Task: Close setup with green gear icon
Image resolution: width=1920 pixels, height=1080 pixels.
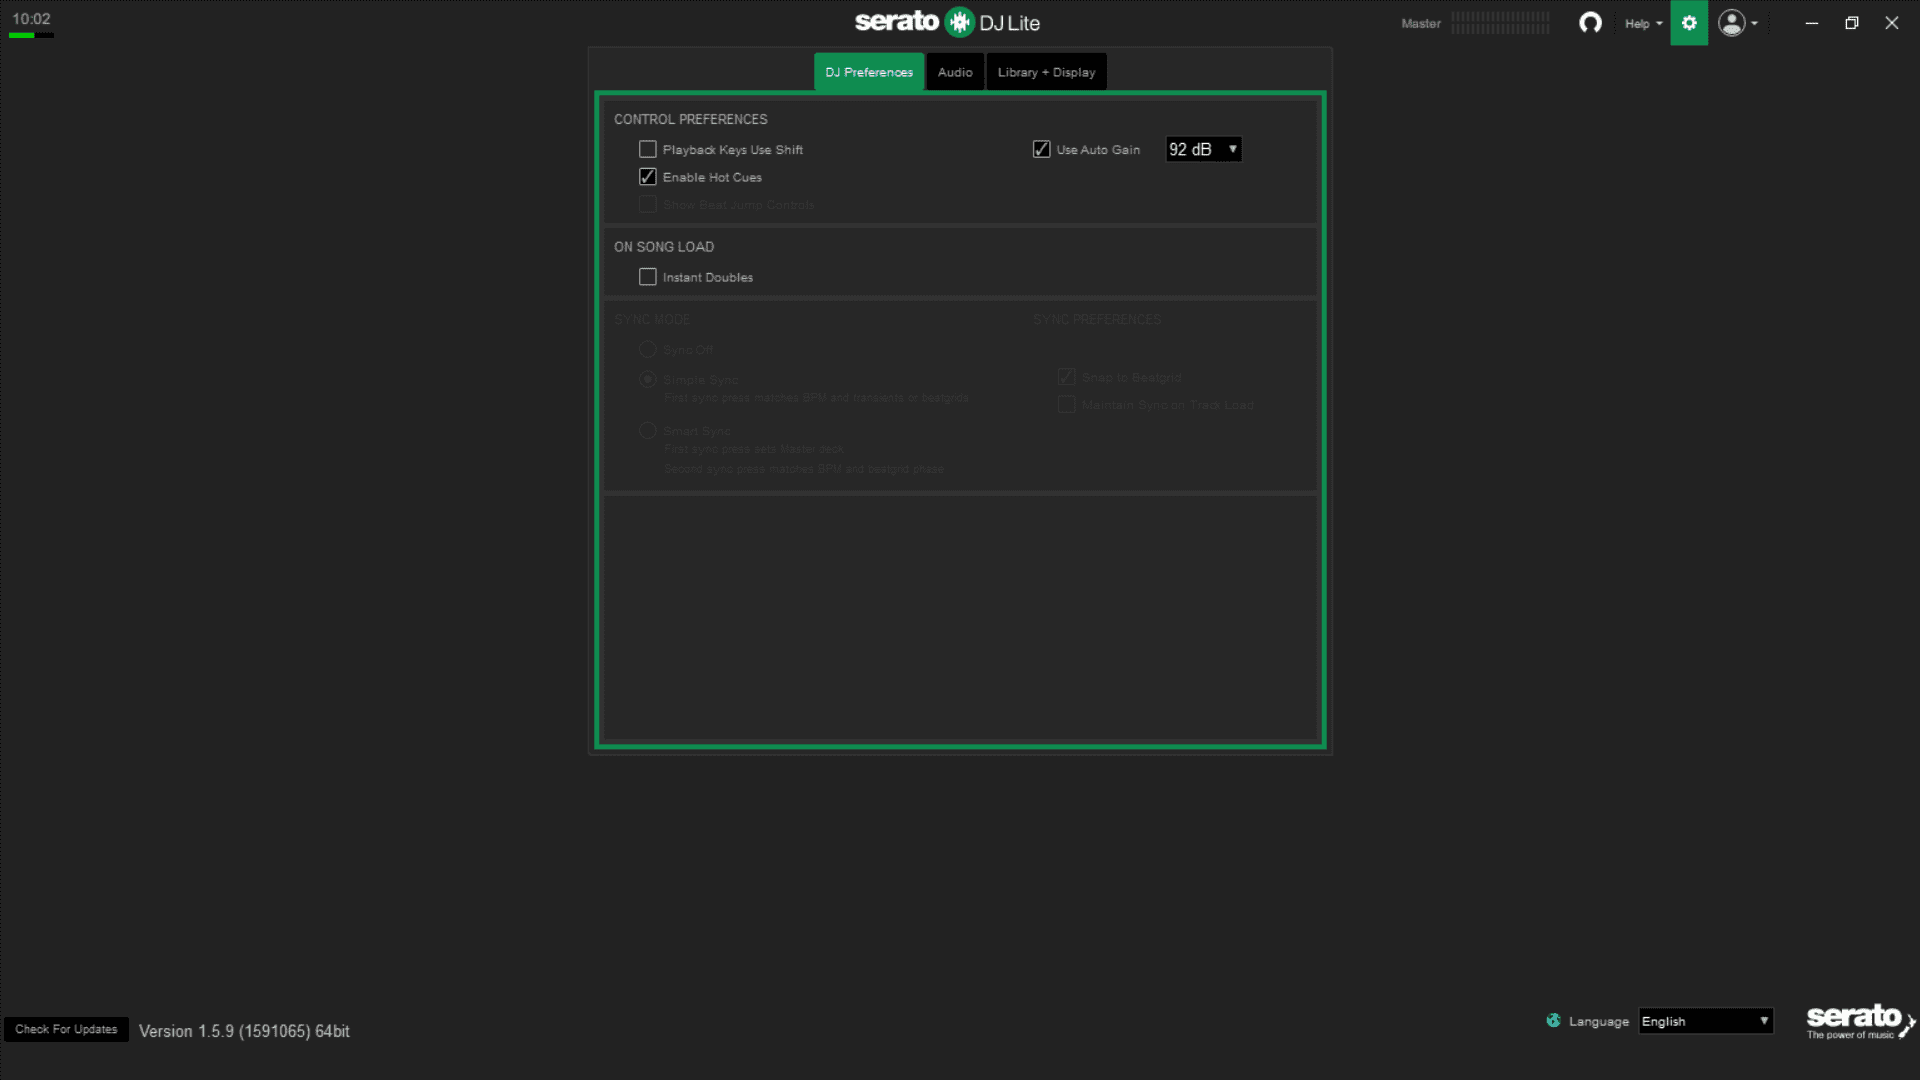Action: 1689,23
